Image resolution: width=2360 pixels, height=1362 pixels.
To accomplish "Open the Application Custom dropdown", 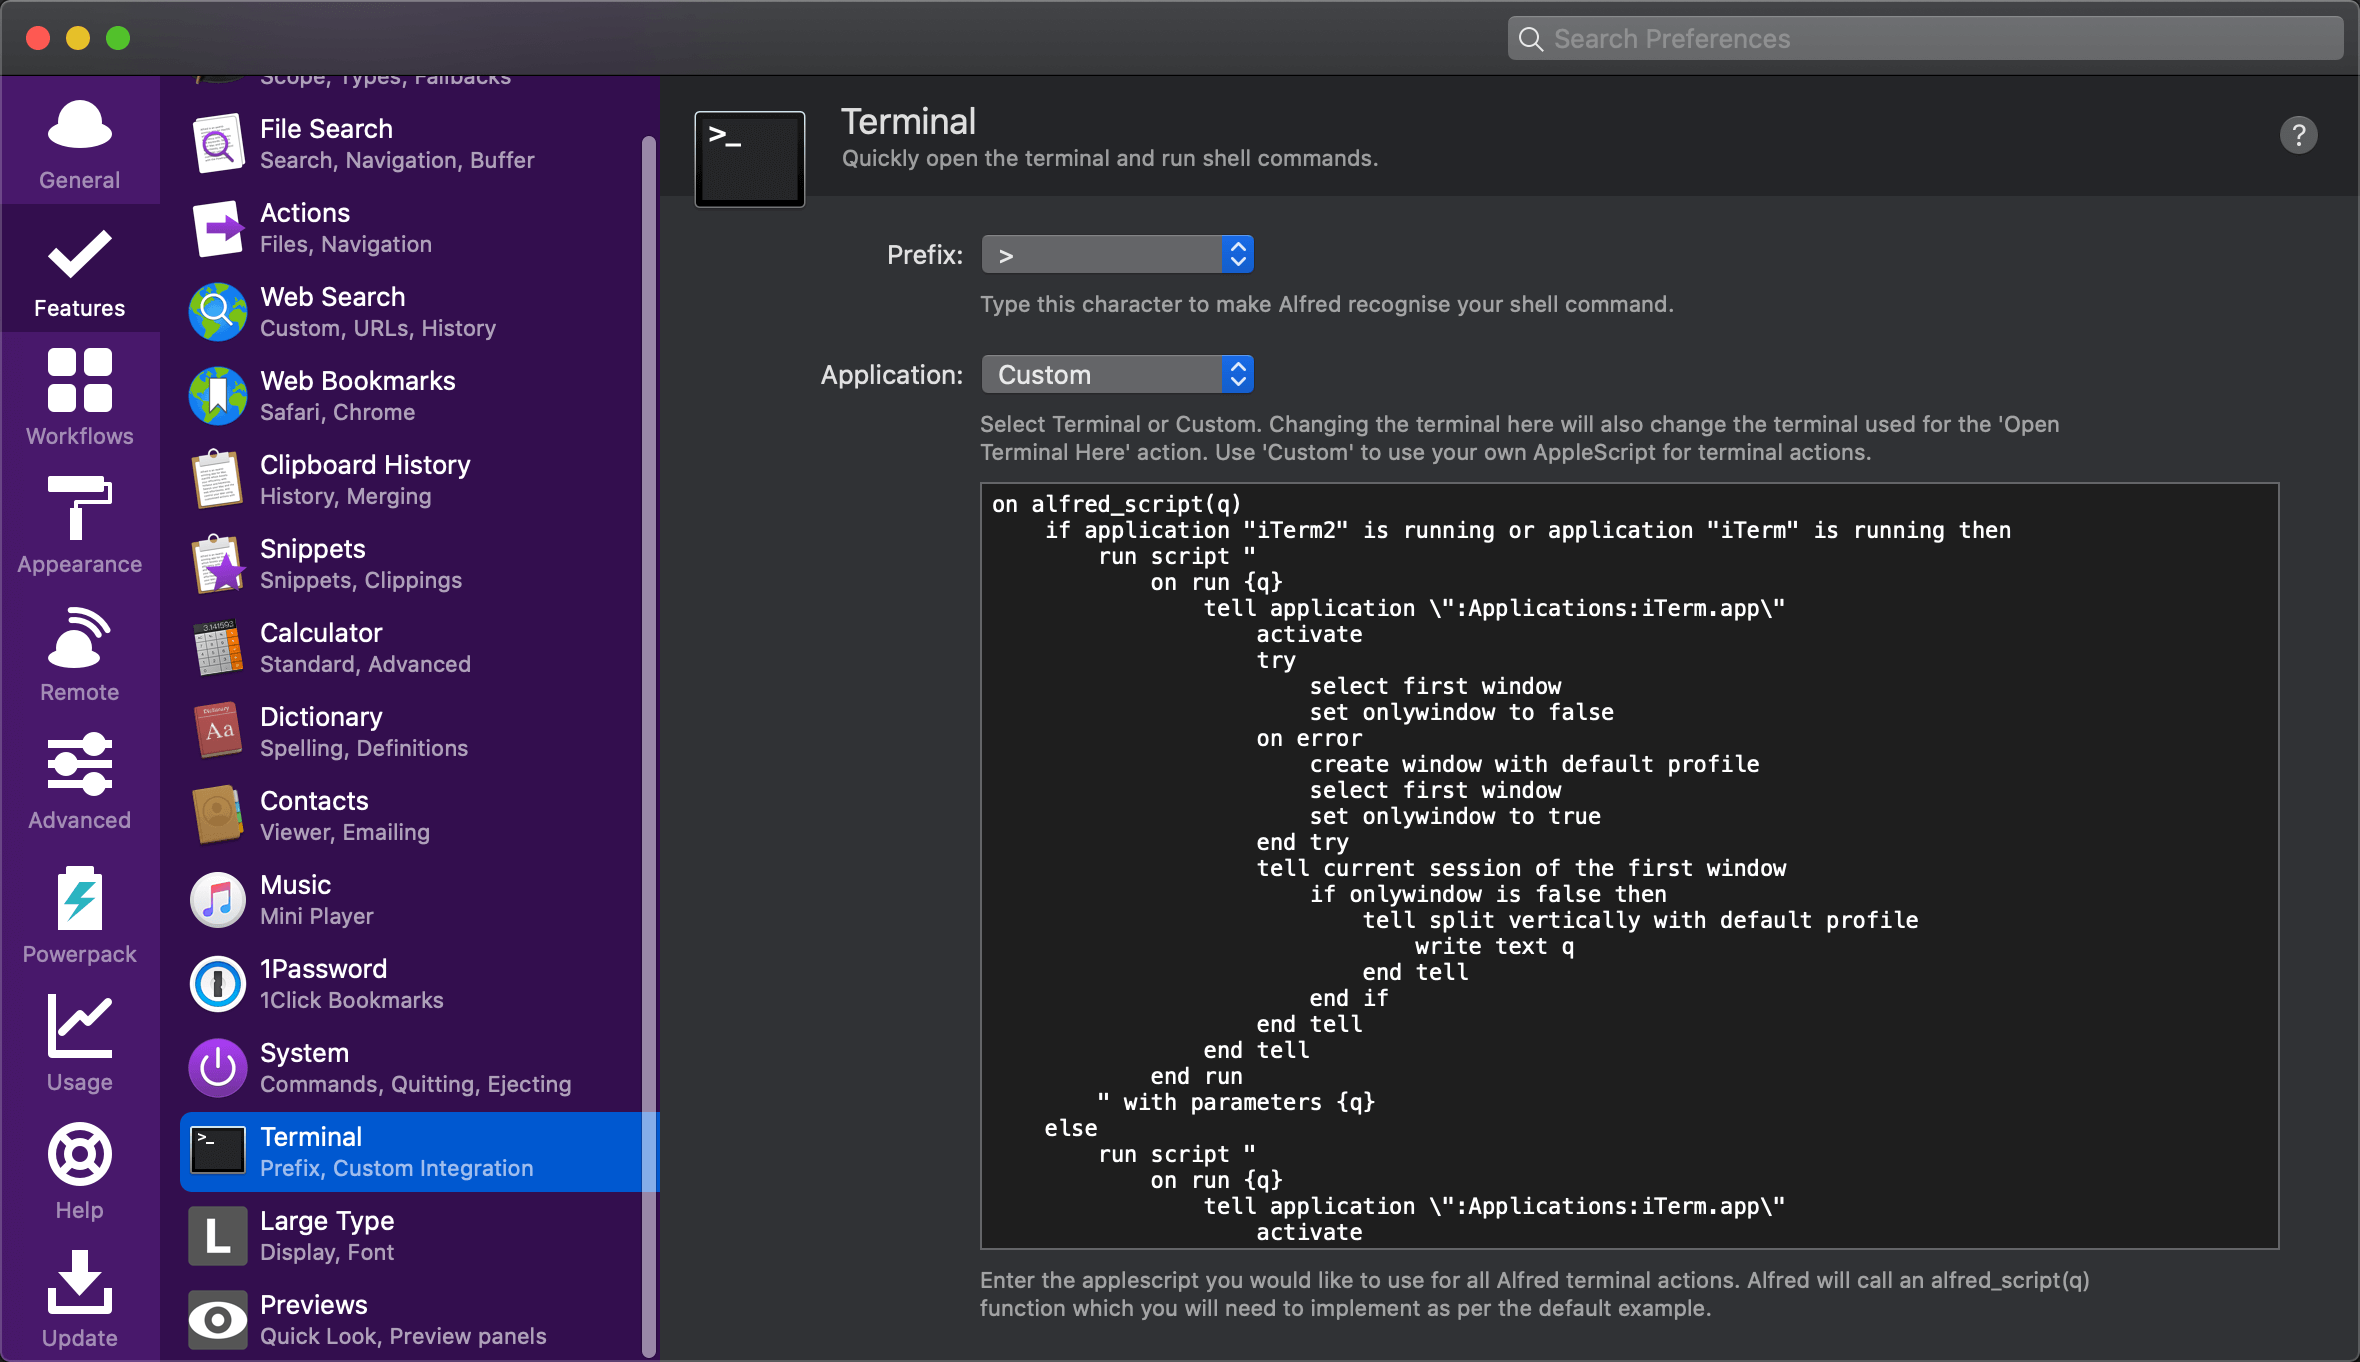I will (x=1117, y=375).
